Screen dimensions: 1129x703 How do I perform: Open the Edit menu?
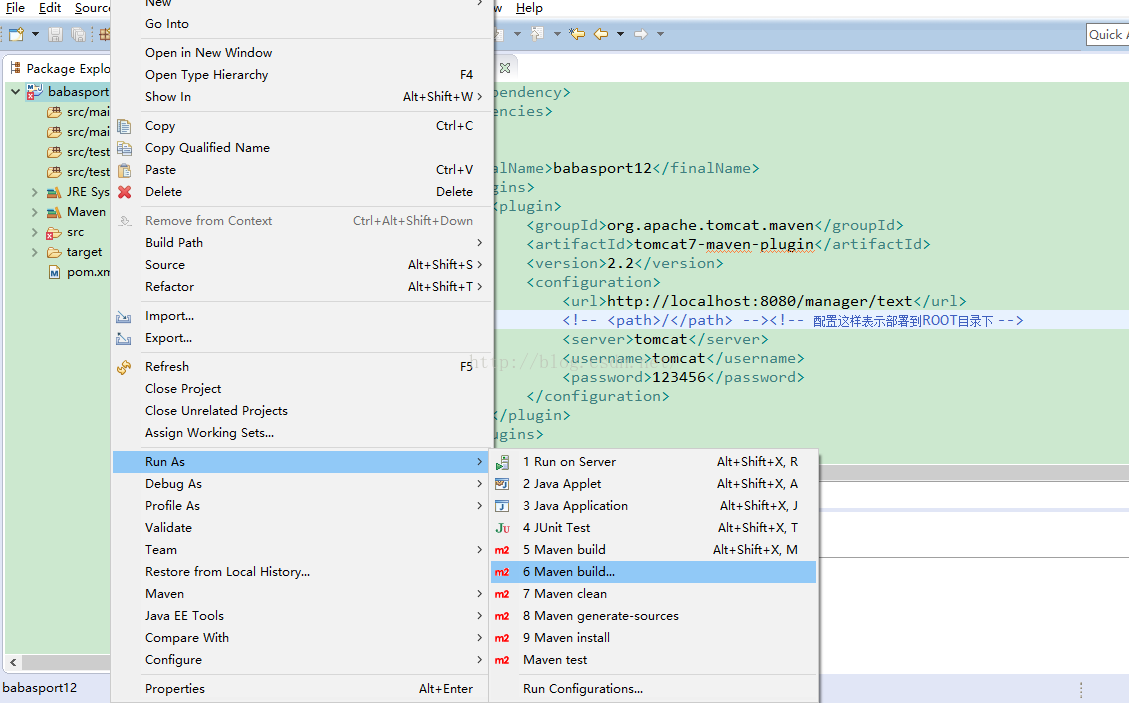coord(50,8)
